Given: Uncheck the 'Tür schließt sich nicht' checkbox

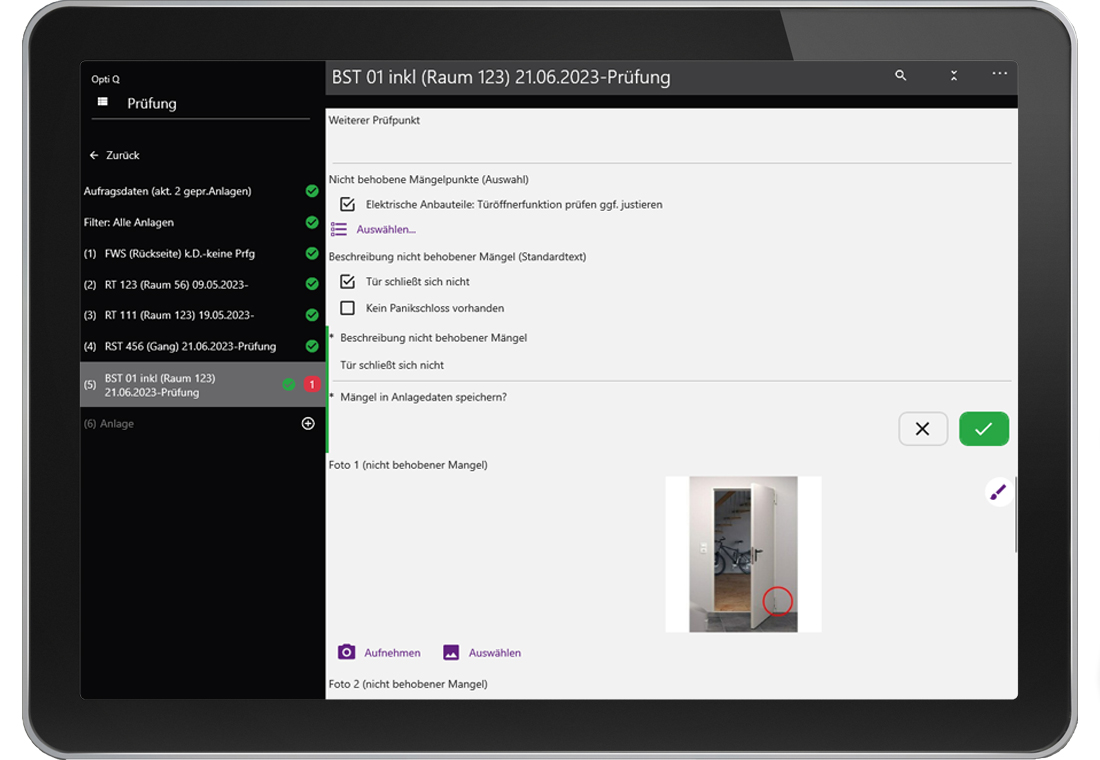Looking at the screenshot, I should point(348,282).
